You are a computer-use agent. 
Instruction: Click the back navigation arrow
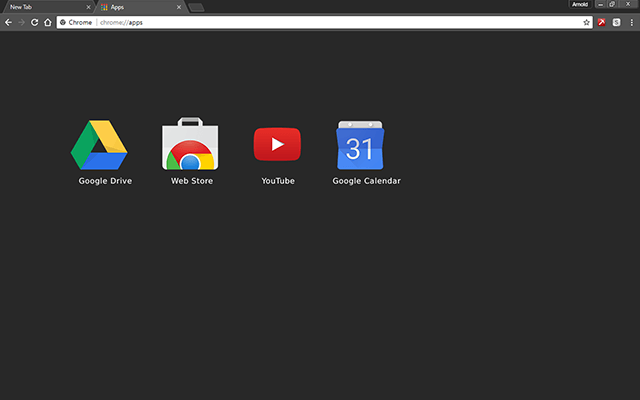pos(9,22)
